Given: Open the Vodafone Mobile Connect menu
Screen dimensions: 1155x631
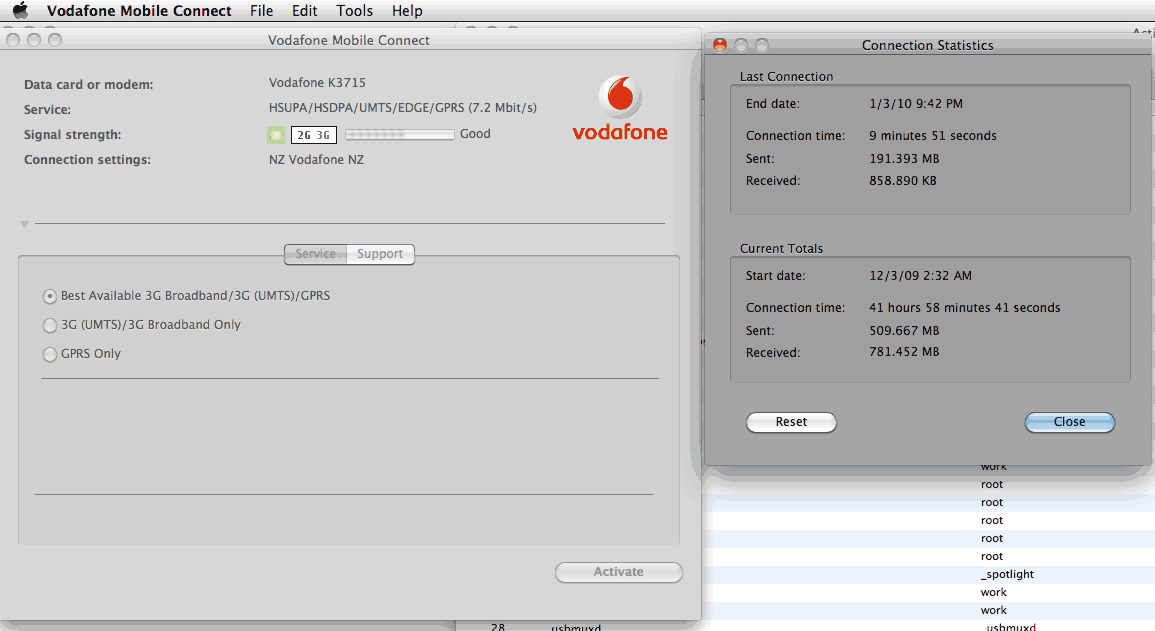Looking at the screenshot, I should pos(139,10).
